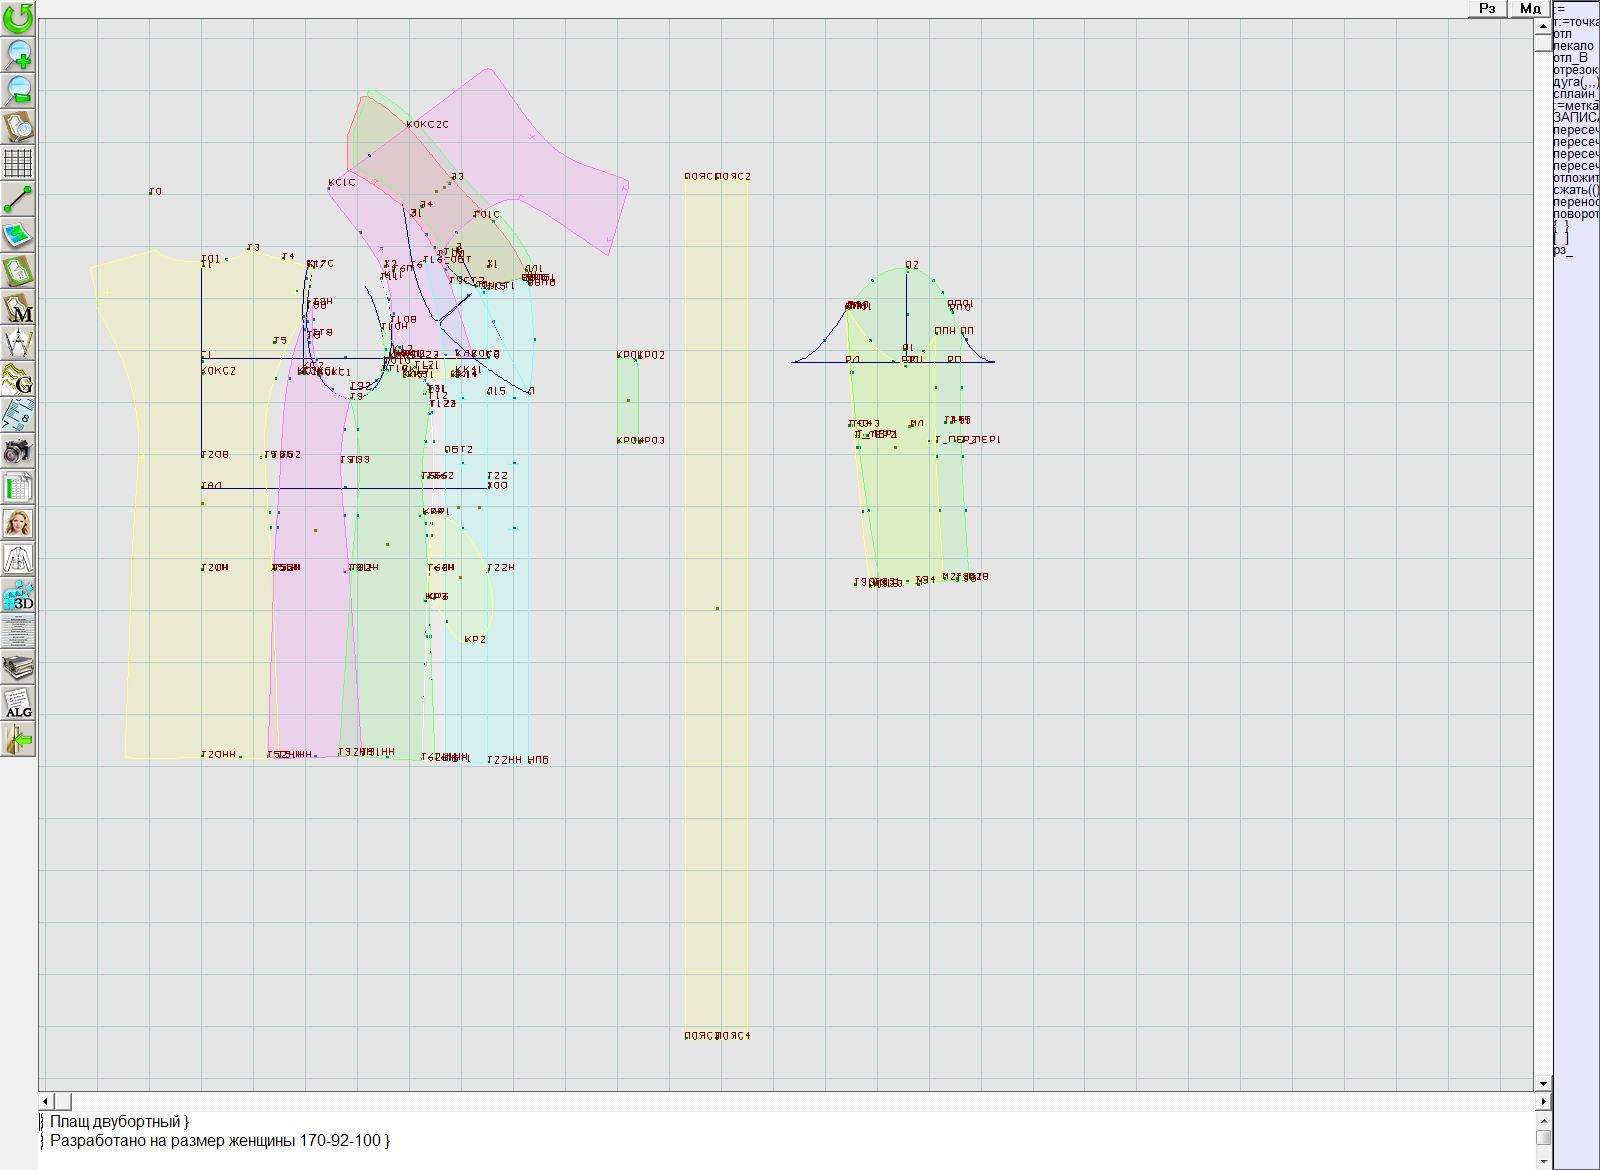Viewport: 1600px width, 1170px height.
Task: Click the horizontal scrollbar left arrow
Action: coord(47,1101)
